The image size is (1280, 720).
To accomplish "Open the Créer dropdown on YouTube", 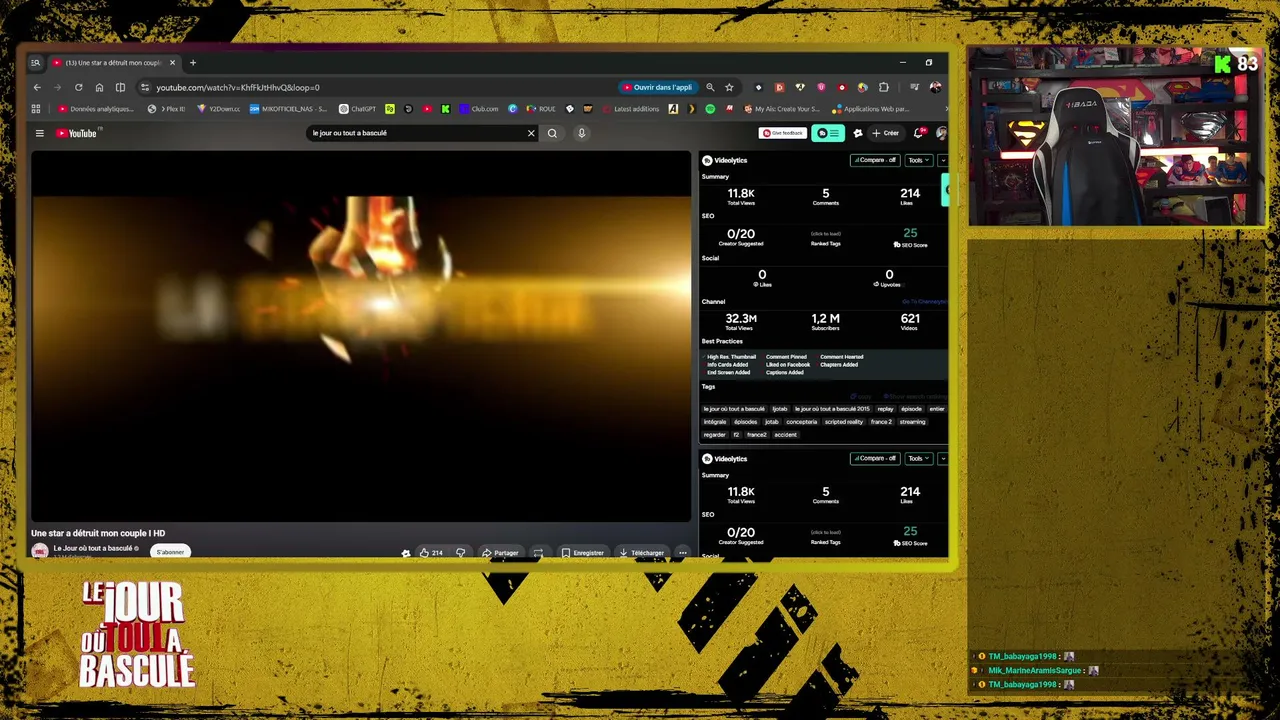I will tap(885, 133).
